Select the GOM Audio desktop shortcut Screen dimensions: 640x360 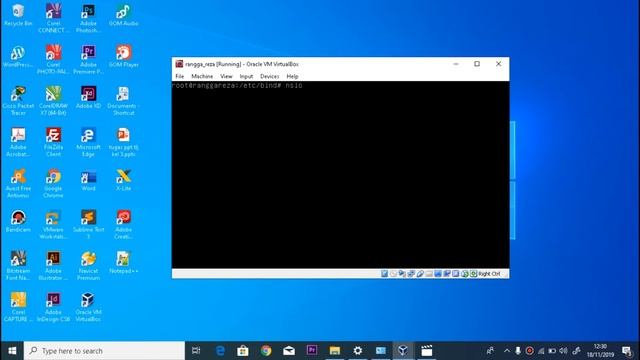click(x=123, y=15)
